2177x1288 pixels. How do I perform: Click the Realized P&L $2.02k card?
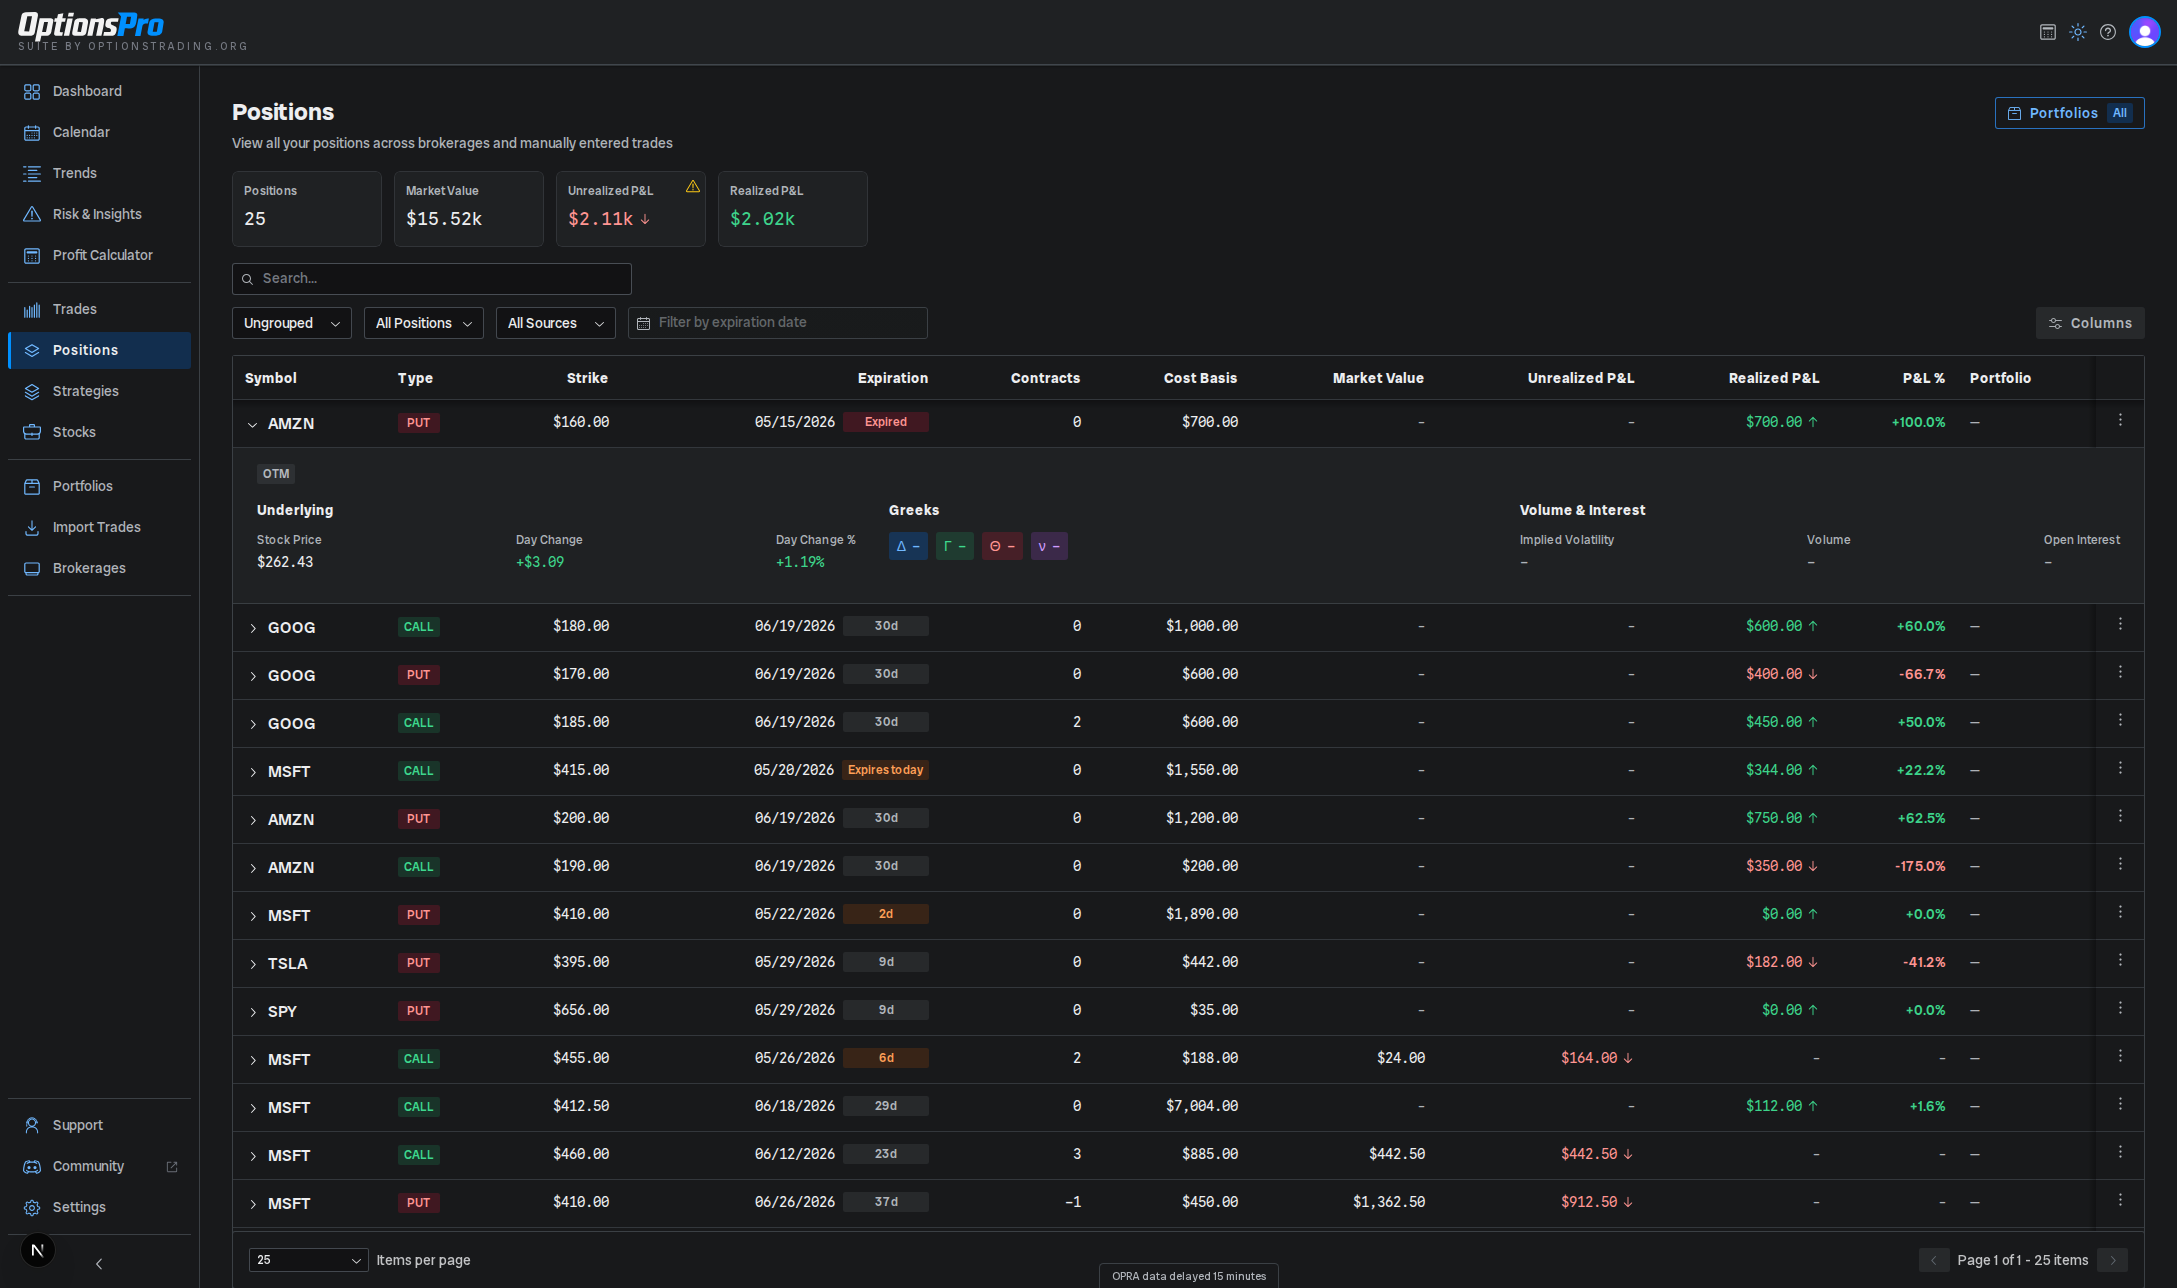(793, 209)
